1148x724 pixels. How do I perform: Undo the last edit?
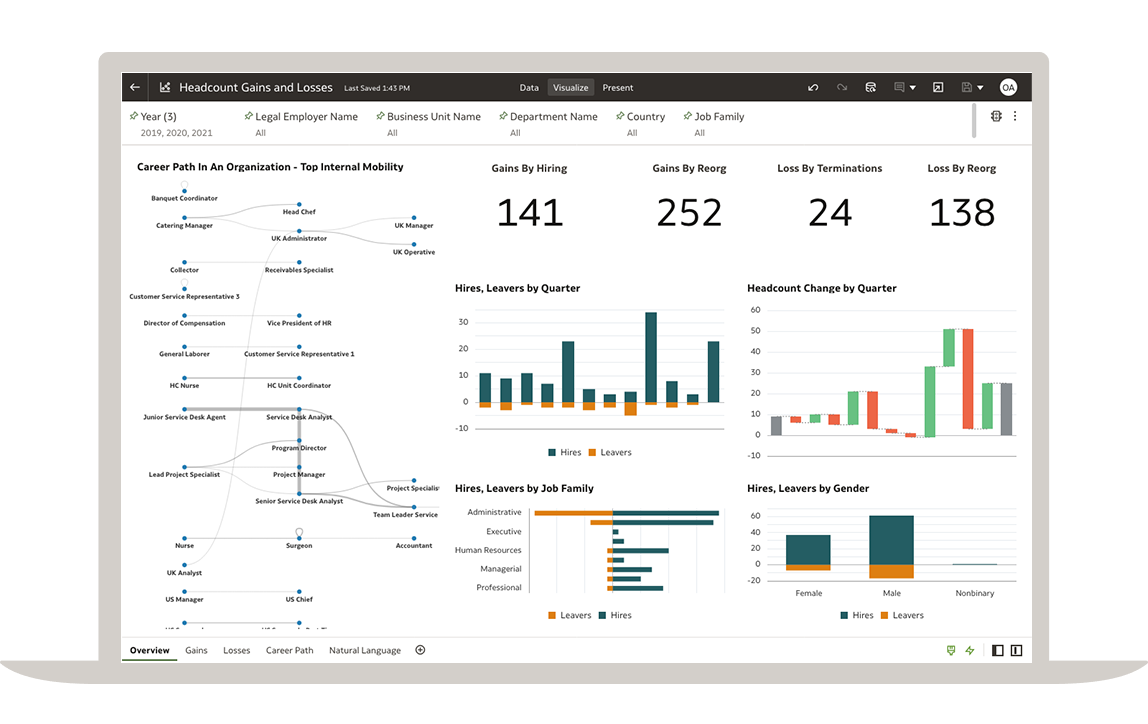[813, 88]
